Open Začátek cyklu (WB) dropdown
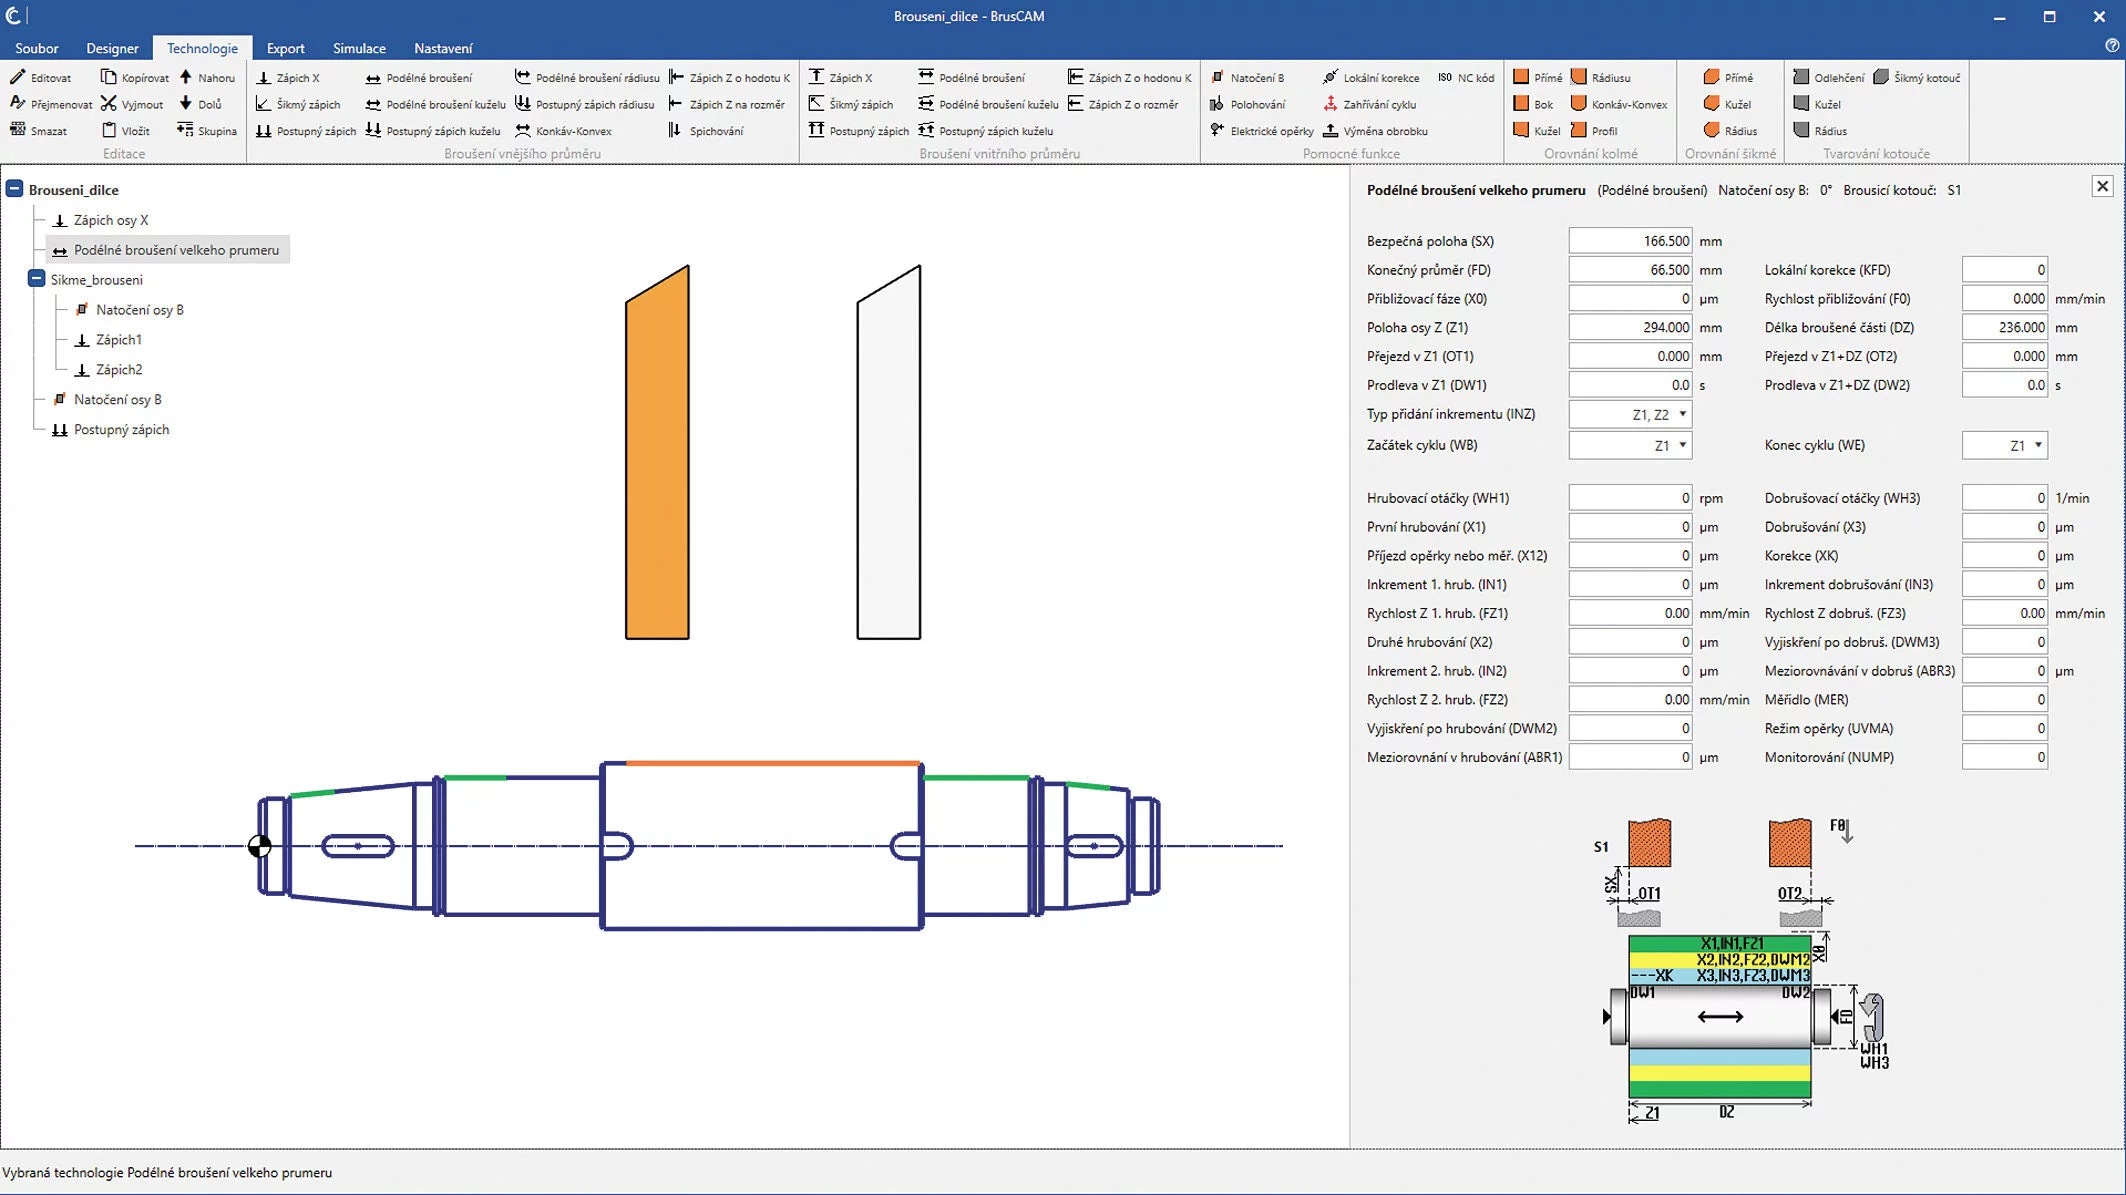Screen dimensions: 2126x1195 [x=1630, y=445]
